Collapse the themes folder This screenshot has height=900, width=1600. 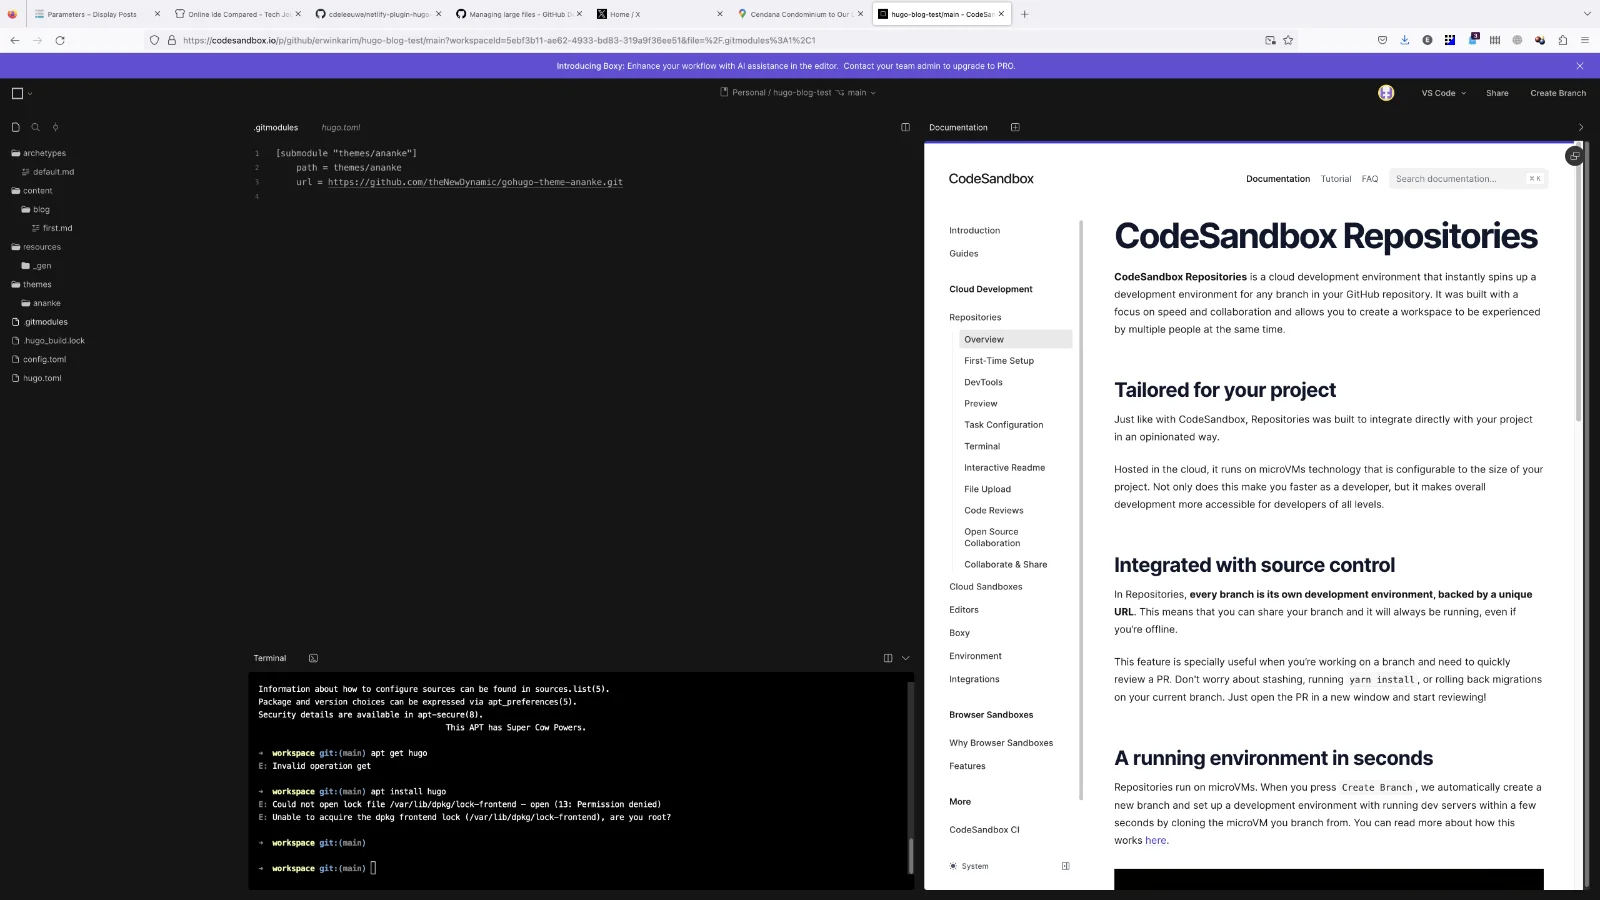click(31, 285)
